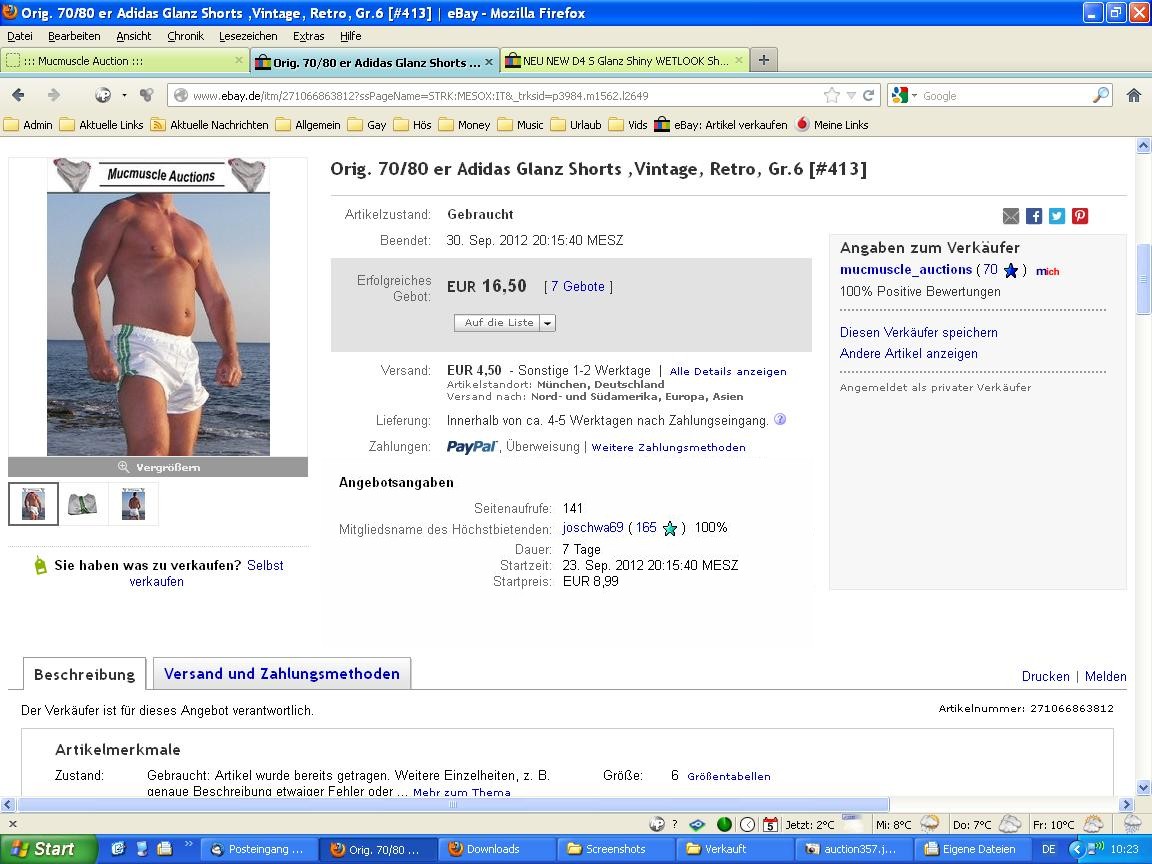The height and width of the screenshot is (864, 1152).
Task: Click the delivery info help icon
Action: pos(780,420)
